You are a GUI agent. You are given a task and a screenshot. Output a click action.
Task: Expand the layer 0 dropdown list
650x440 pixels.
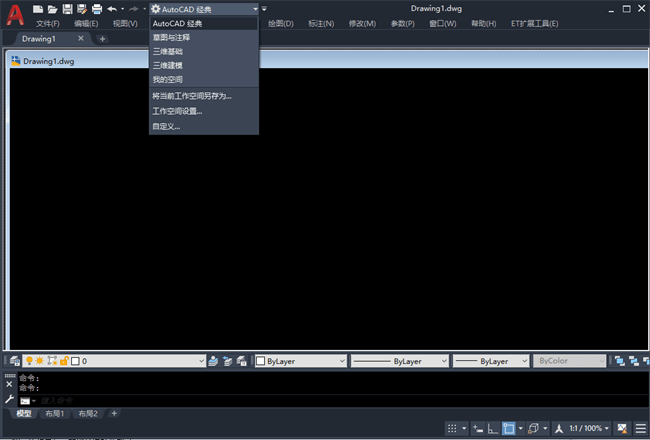pos(201,361)
